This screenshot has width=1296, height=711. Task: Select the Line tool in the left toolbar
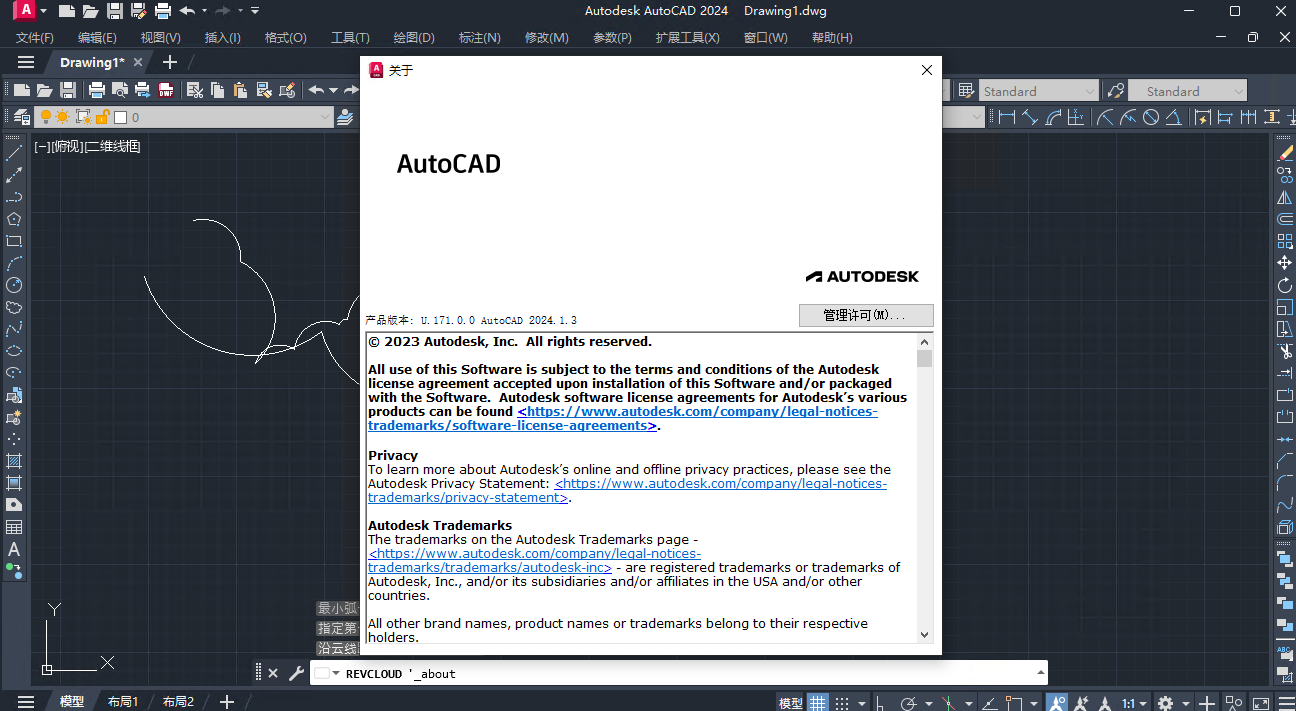14,152
